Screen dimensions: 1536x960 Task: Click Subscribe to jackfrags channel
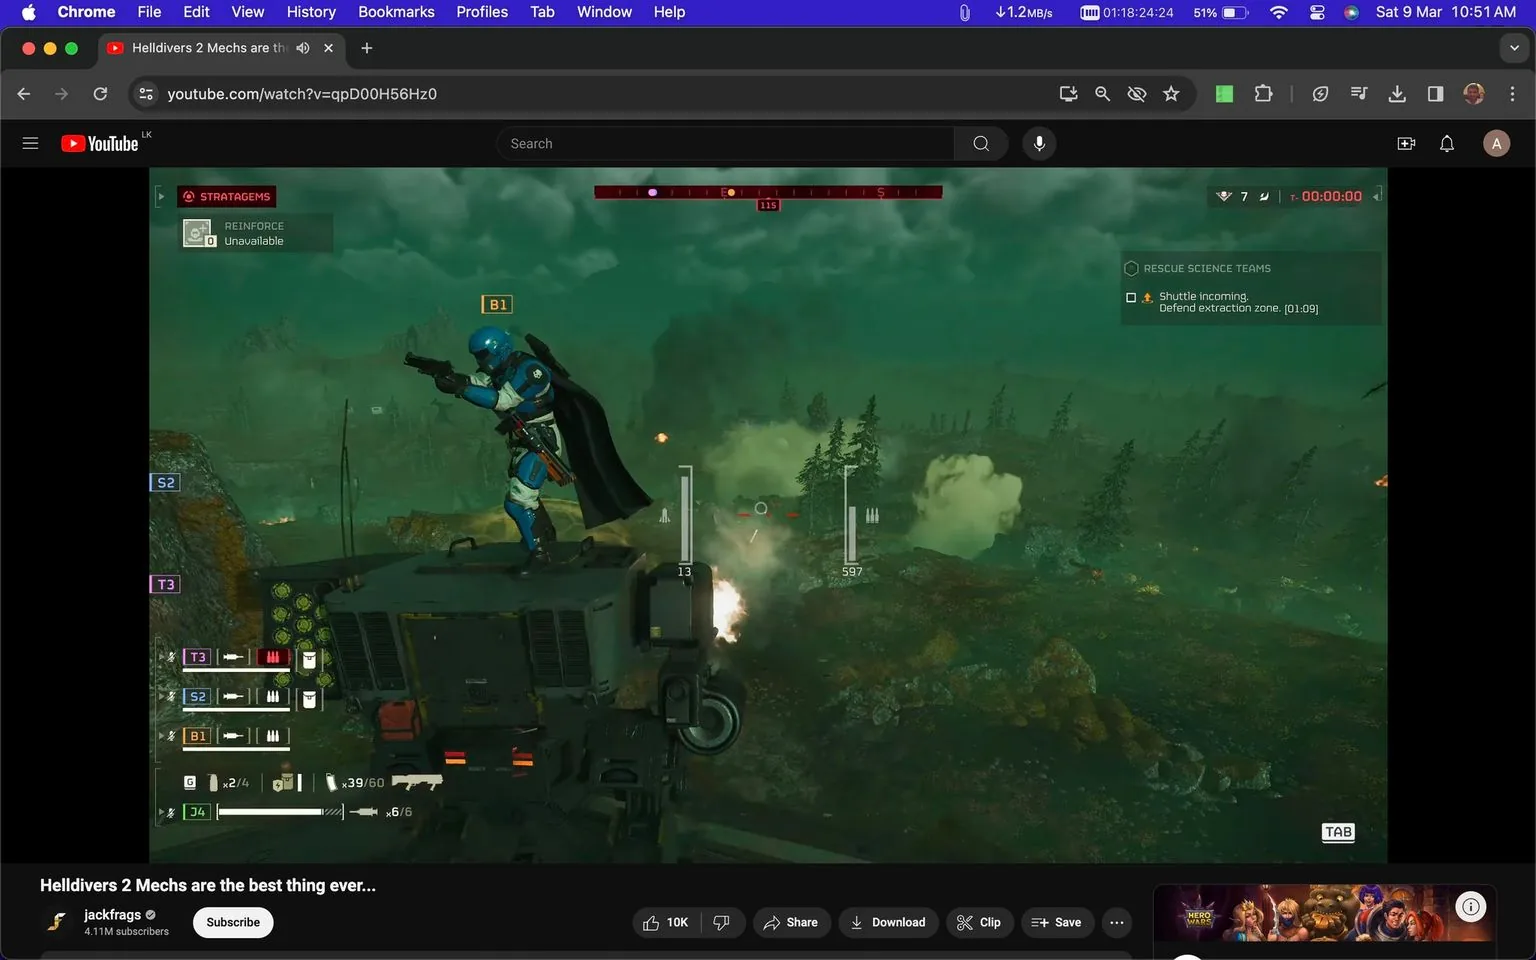pos(232,922)
